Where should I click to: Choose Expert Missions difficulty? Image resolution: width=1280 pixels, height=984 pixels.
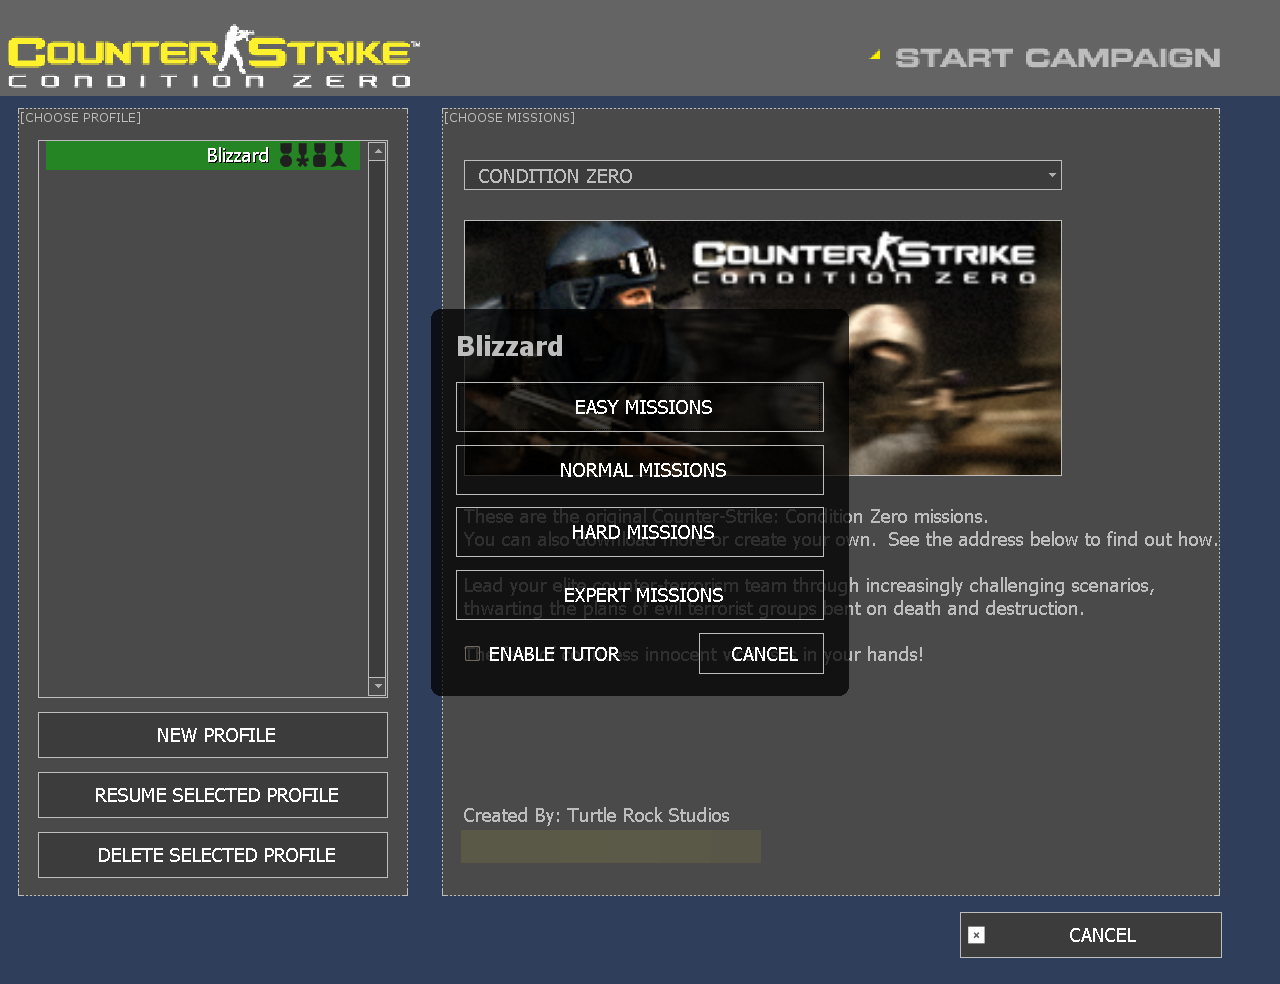(x=640, y=595)
